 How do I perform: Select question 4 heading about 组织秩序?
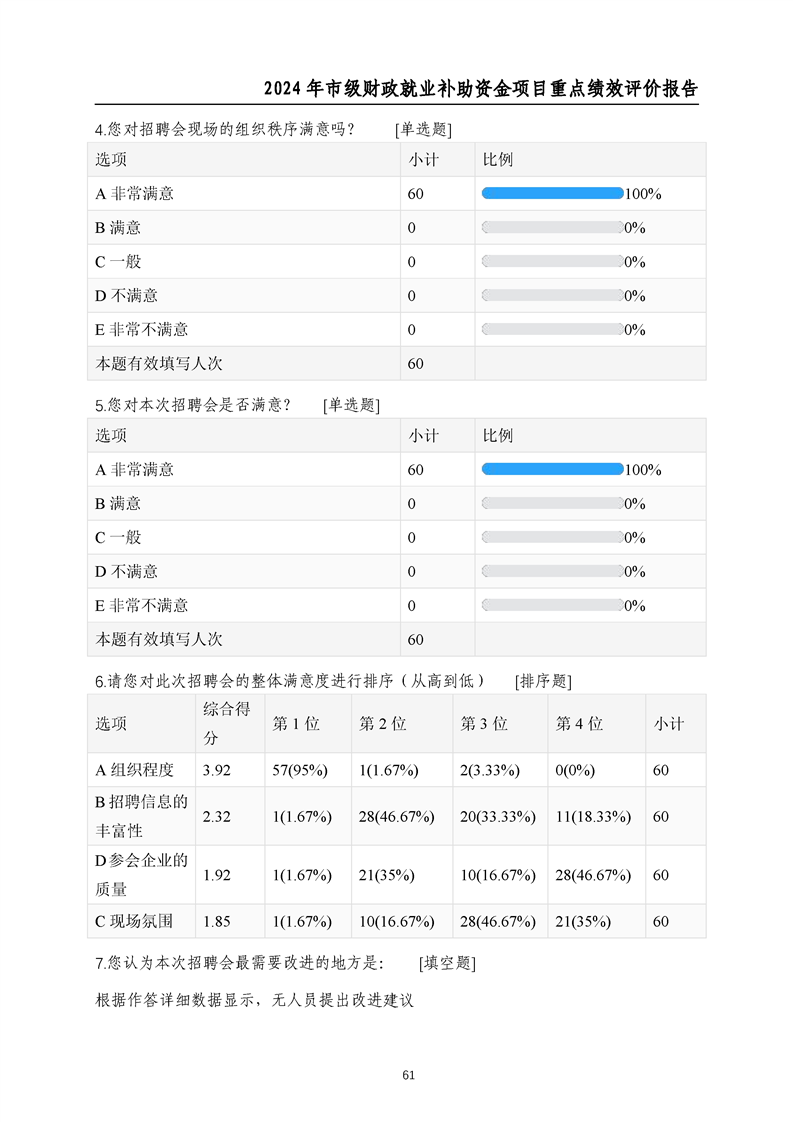coord(273,130)
